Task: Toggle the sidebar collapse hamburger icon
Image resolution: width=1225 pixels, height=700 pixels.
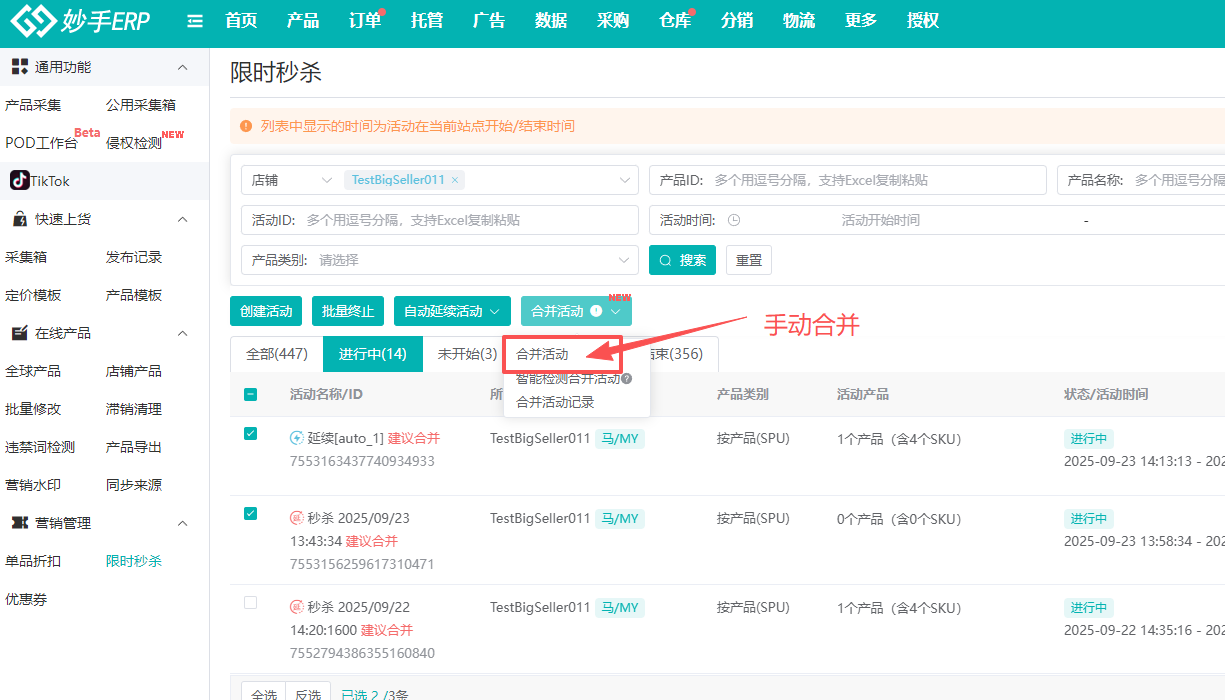Action: point(195,21)
